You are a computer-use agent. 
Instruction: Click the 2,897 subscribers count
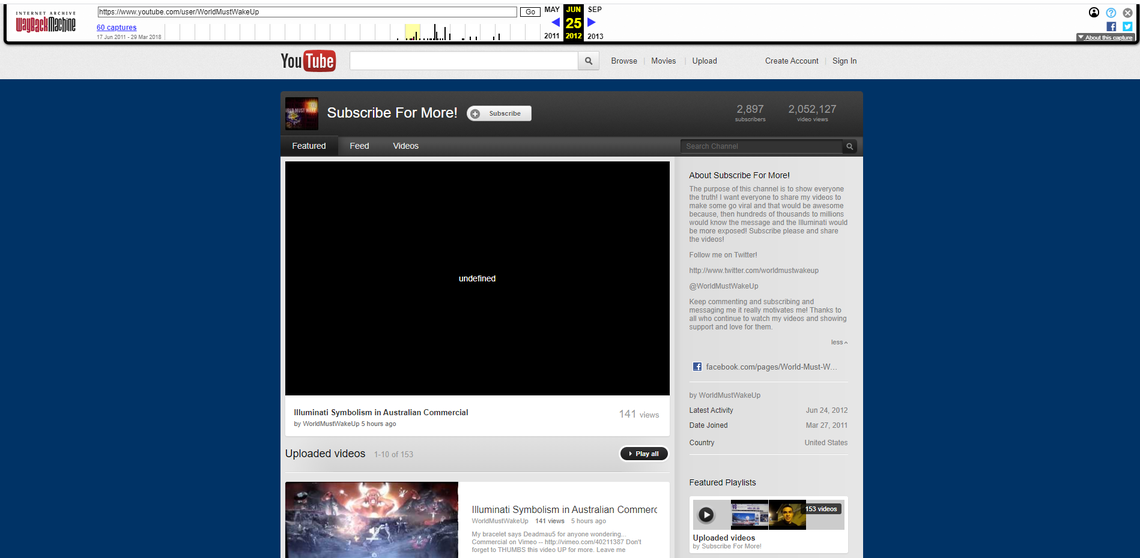(x=750, y=109)
